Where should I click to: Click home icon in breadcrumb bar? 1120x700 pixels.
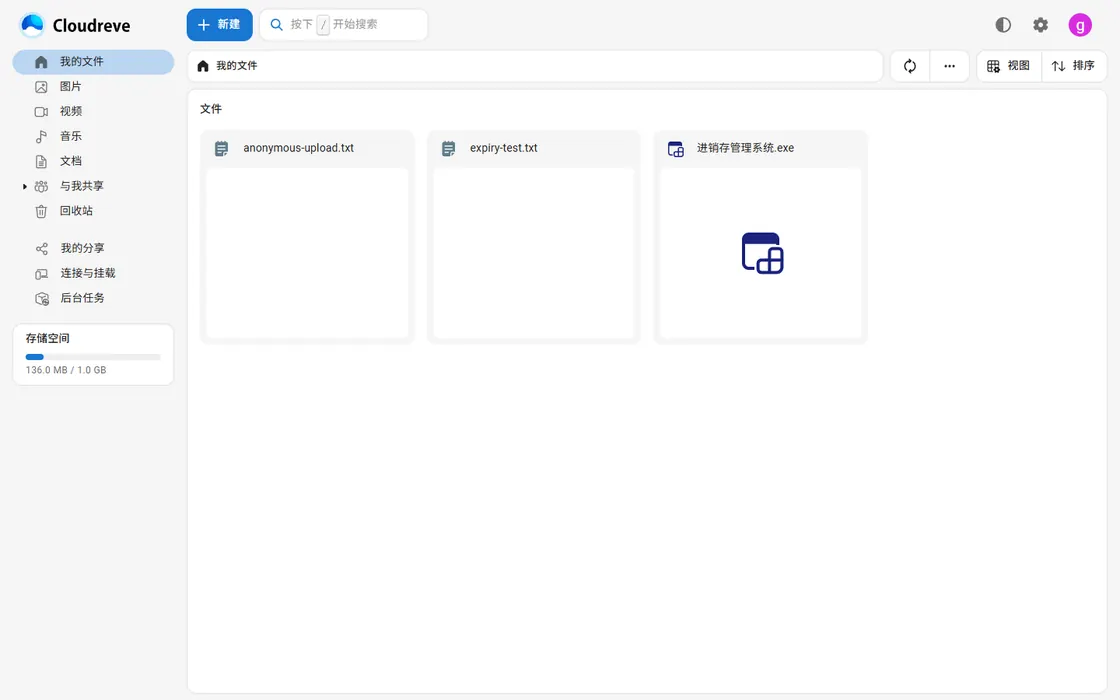[203, 66]
